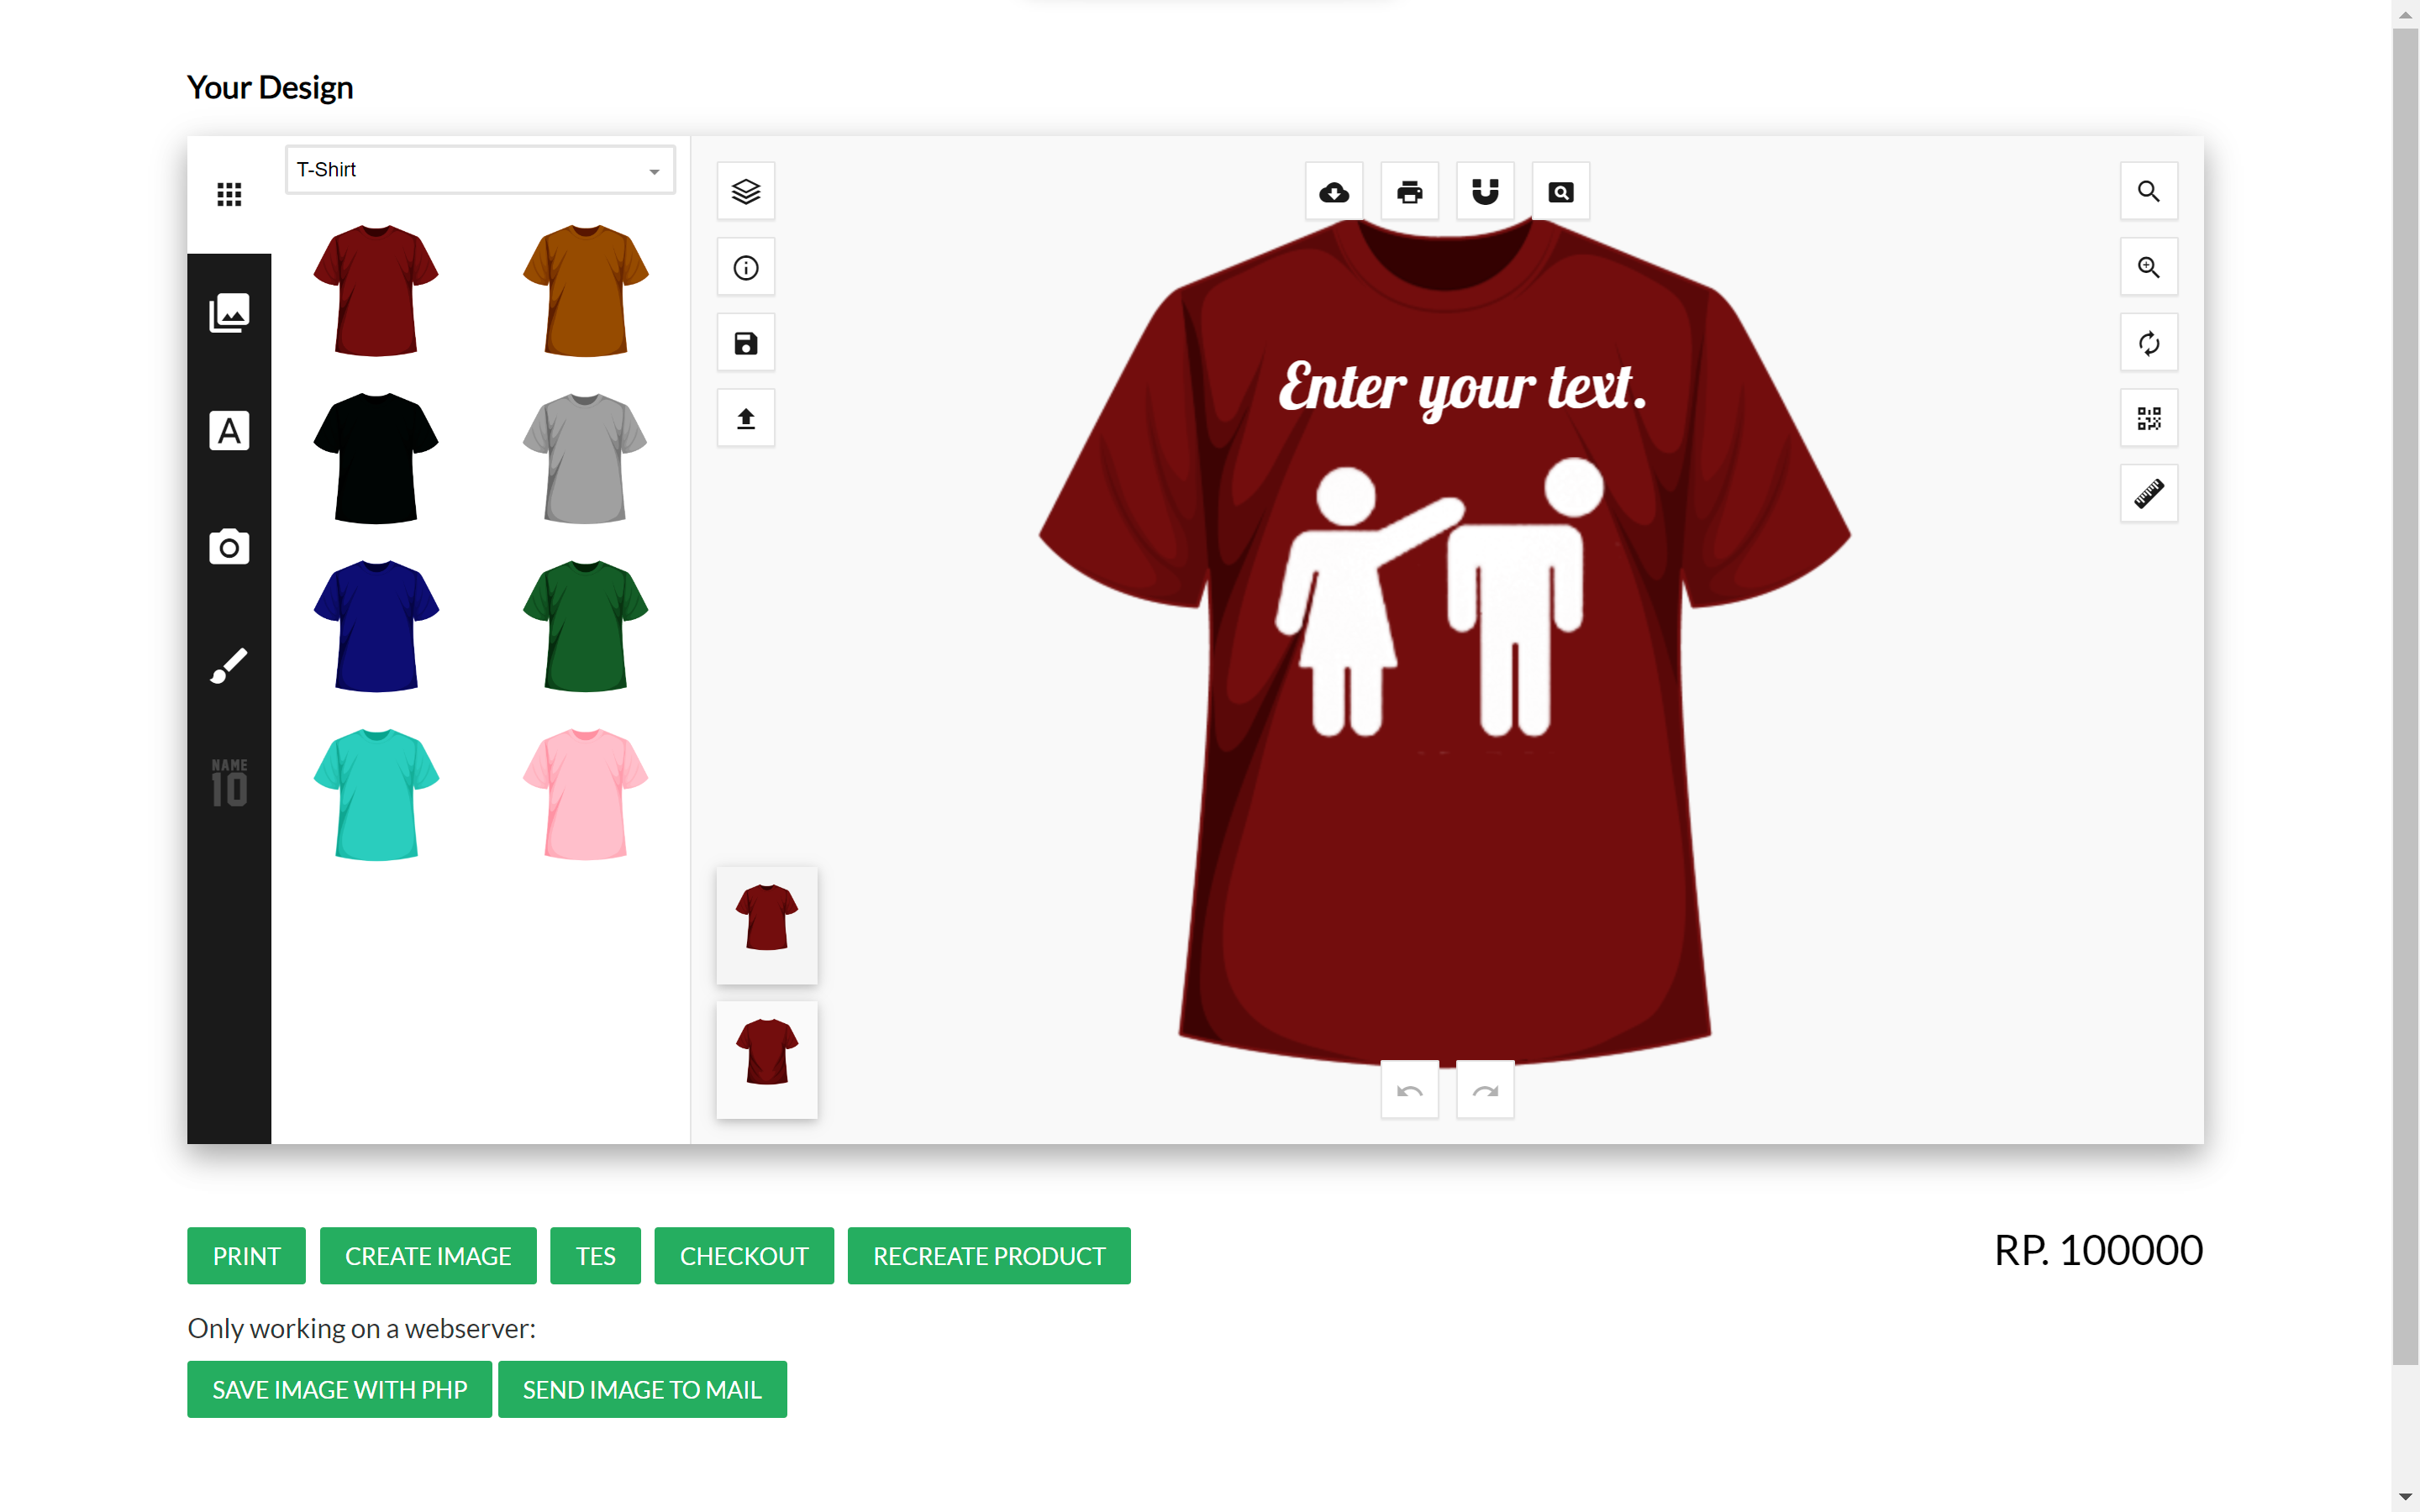
Task: Click the undo arrow button
Action: coord(1409,1090)
